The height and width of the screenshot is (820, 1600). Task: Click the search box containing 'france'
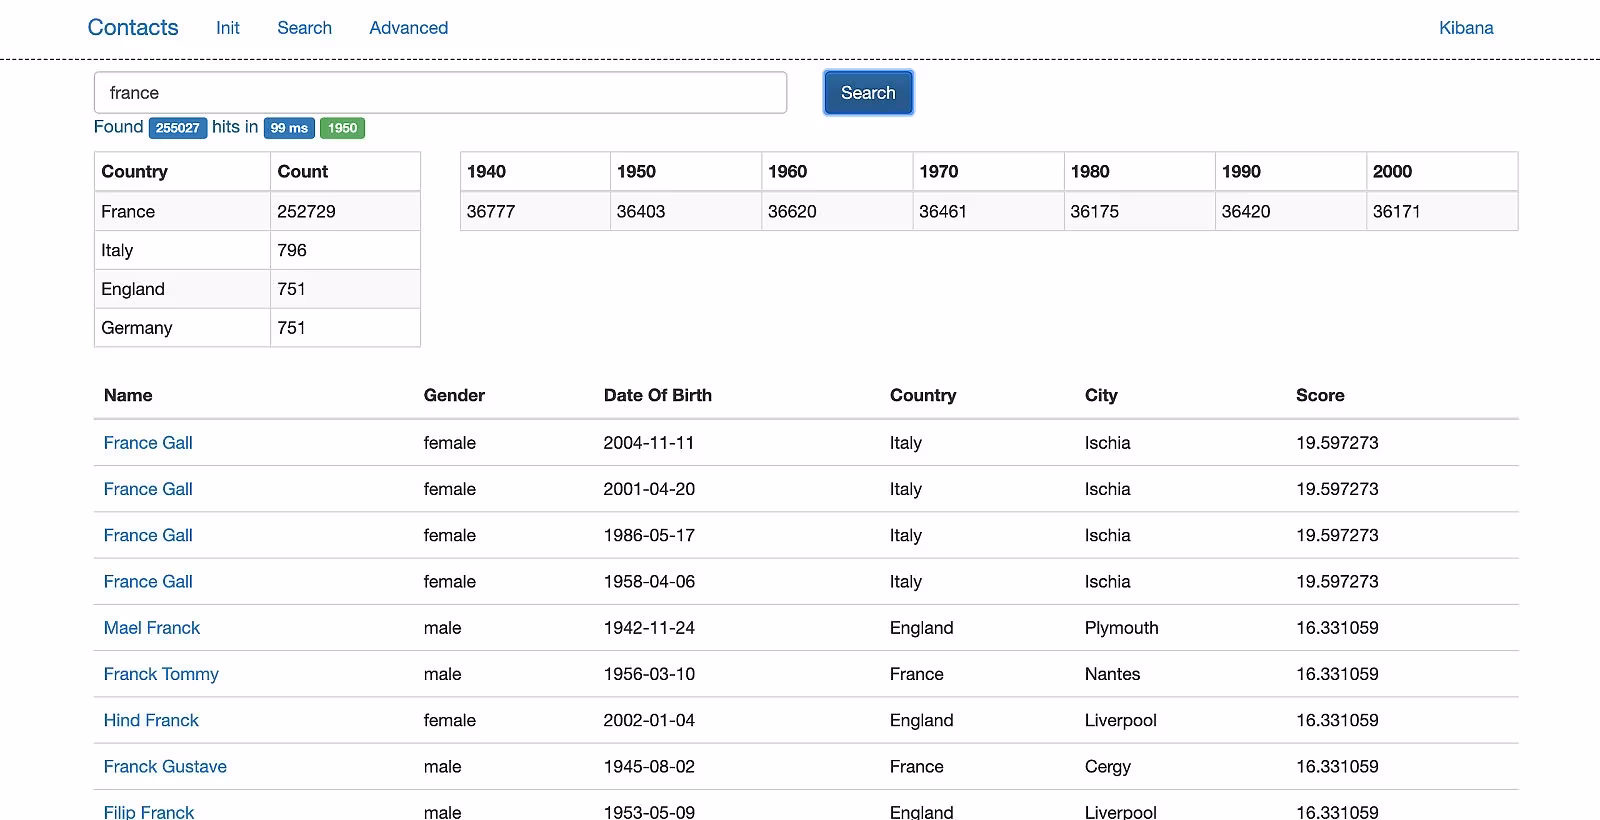coord(440,93)
